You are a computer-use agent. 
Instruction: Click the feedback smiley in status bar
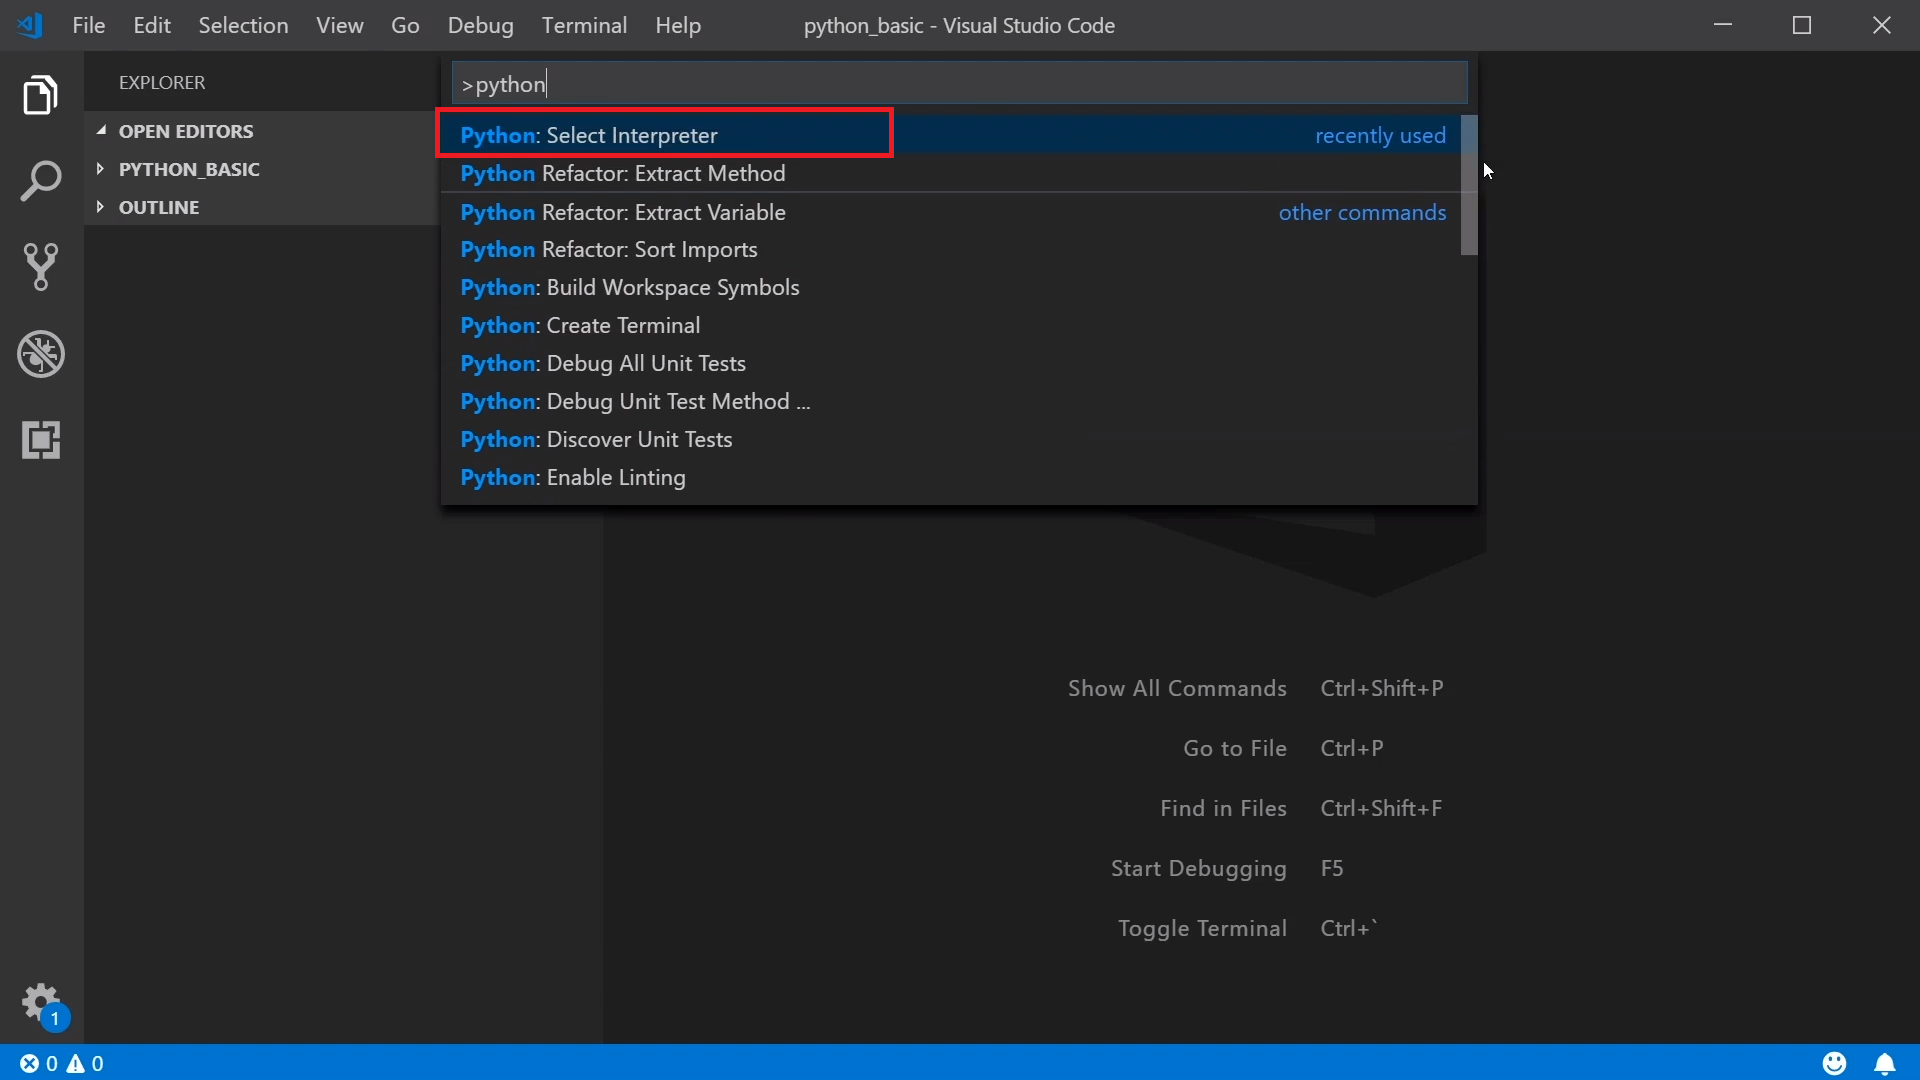[1834, 1063]
